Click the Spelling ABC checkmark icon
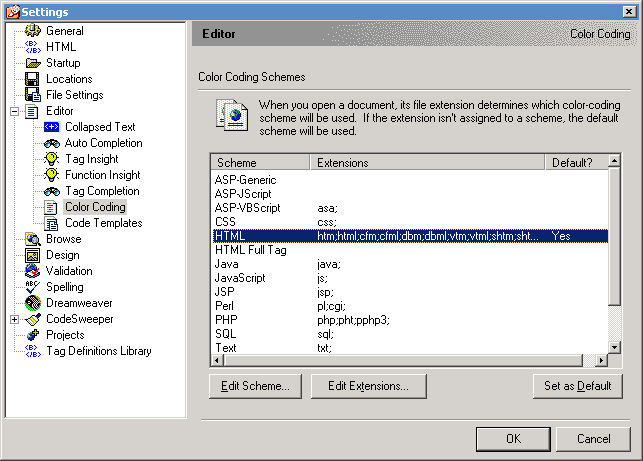 [32, 287]
